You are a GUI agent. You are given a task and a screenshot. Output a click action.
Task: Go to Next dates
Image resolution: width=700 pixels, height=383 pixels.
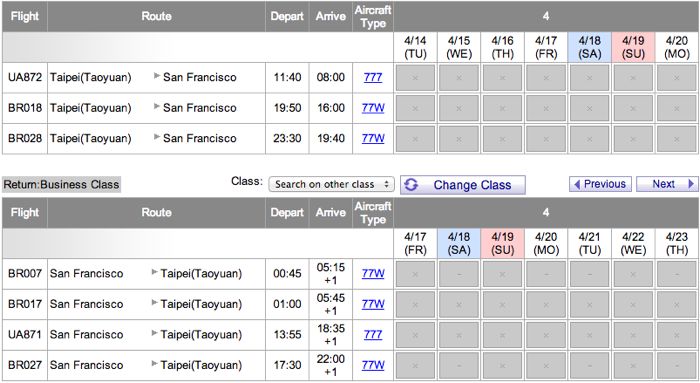[667, 184]
